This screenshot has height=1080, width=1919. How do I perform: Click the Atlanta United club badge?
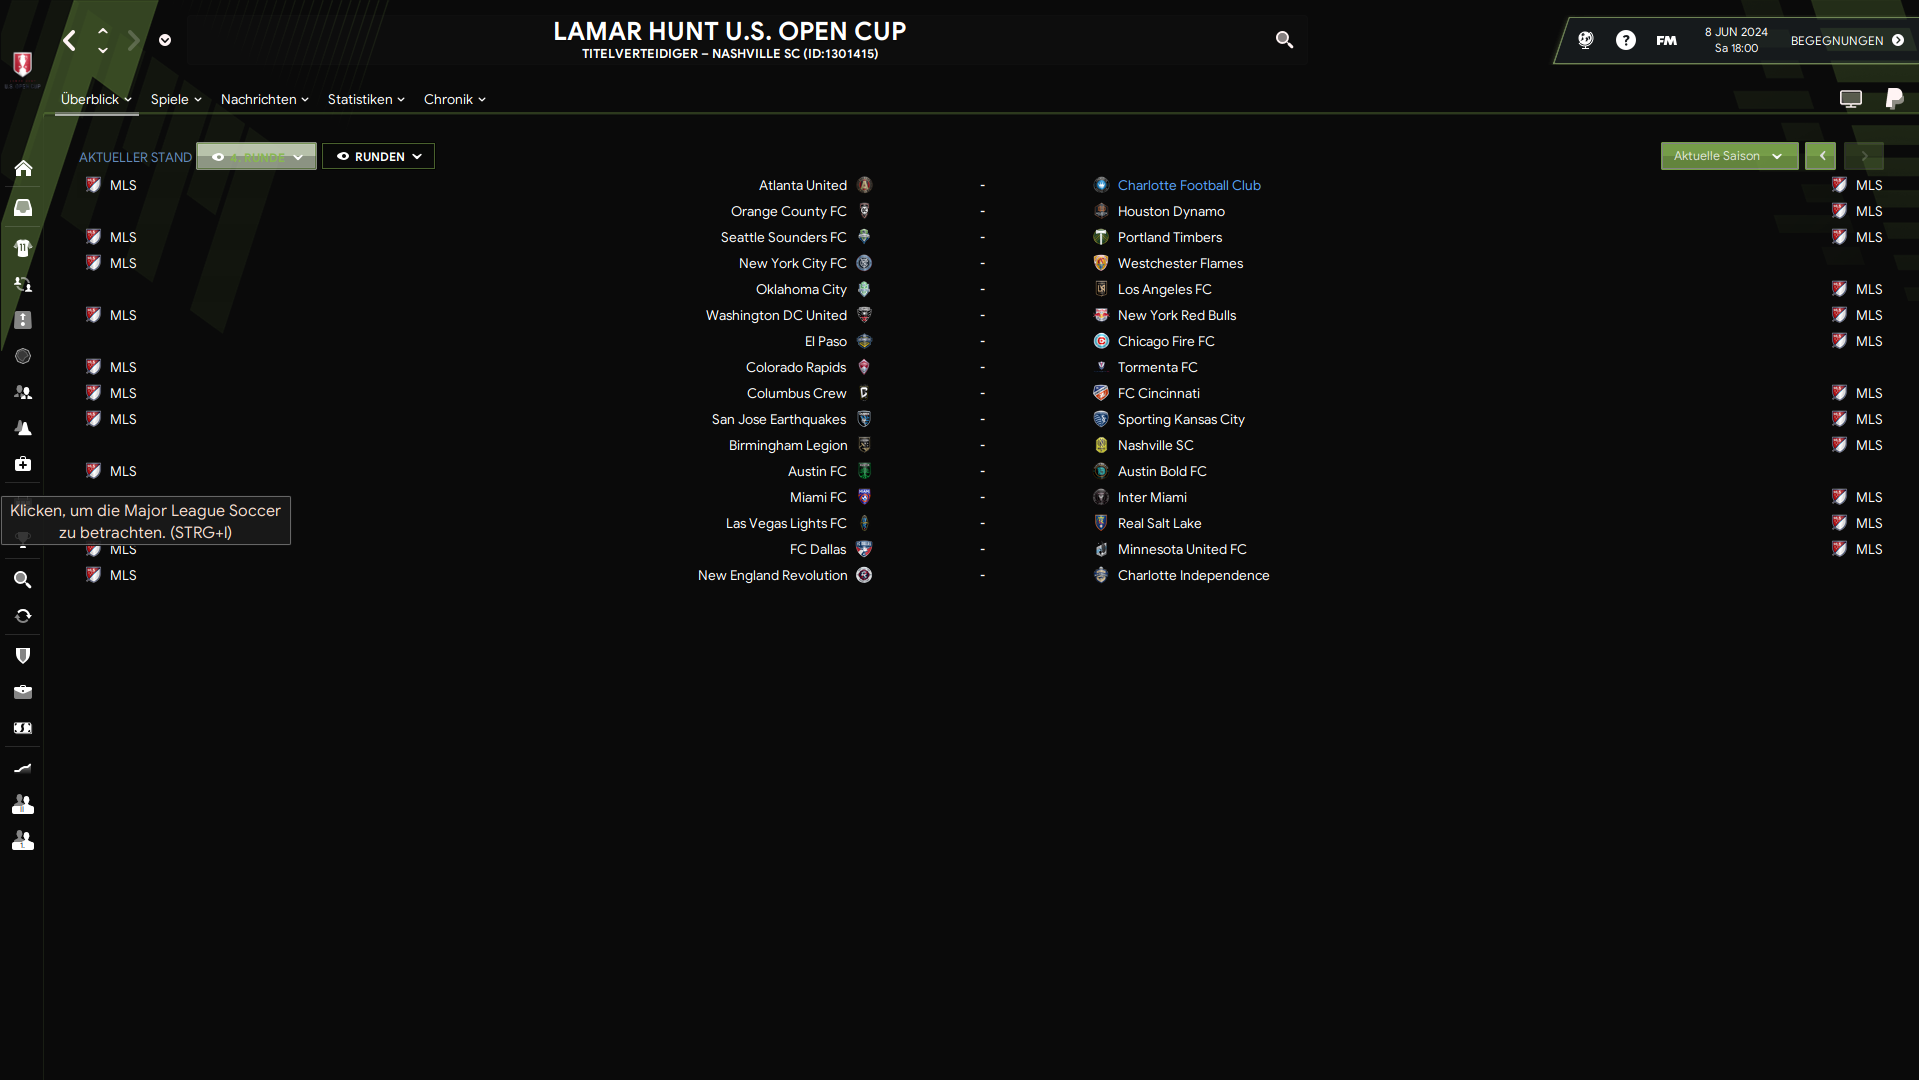pos(865,185)
